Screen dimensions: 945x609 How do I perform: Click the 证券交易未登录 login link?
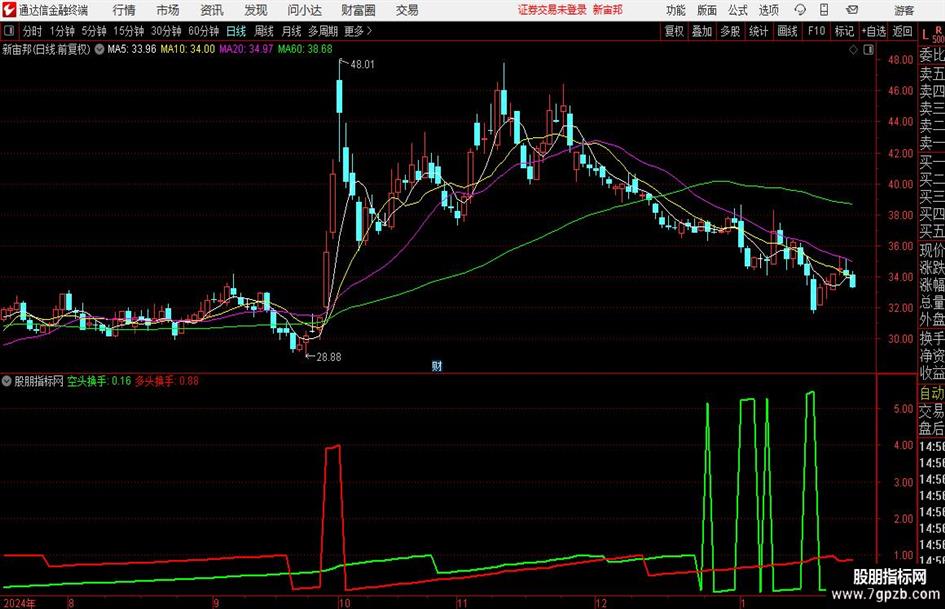pyautogui.click(x=552, y=10)
